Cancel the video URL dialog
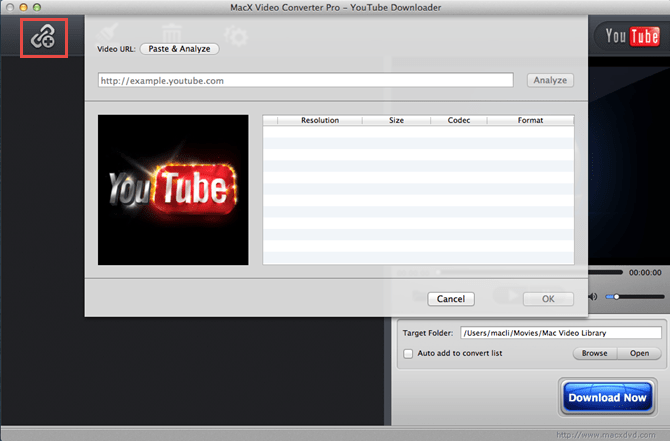The image size is (670, 441). pyautogui.click(x=450, y=299)
